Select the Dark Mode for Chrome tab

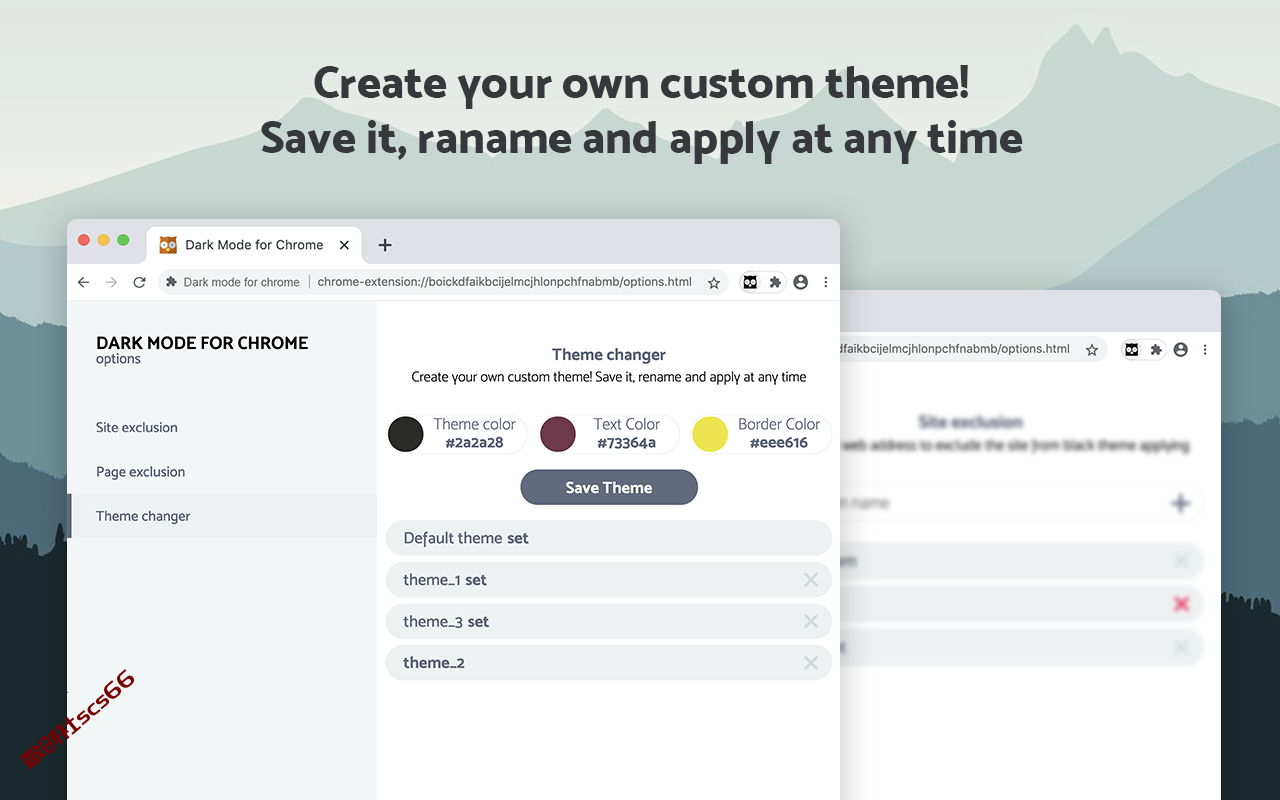[x=254, y=245]
